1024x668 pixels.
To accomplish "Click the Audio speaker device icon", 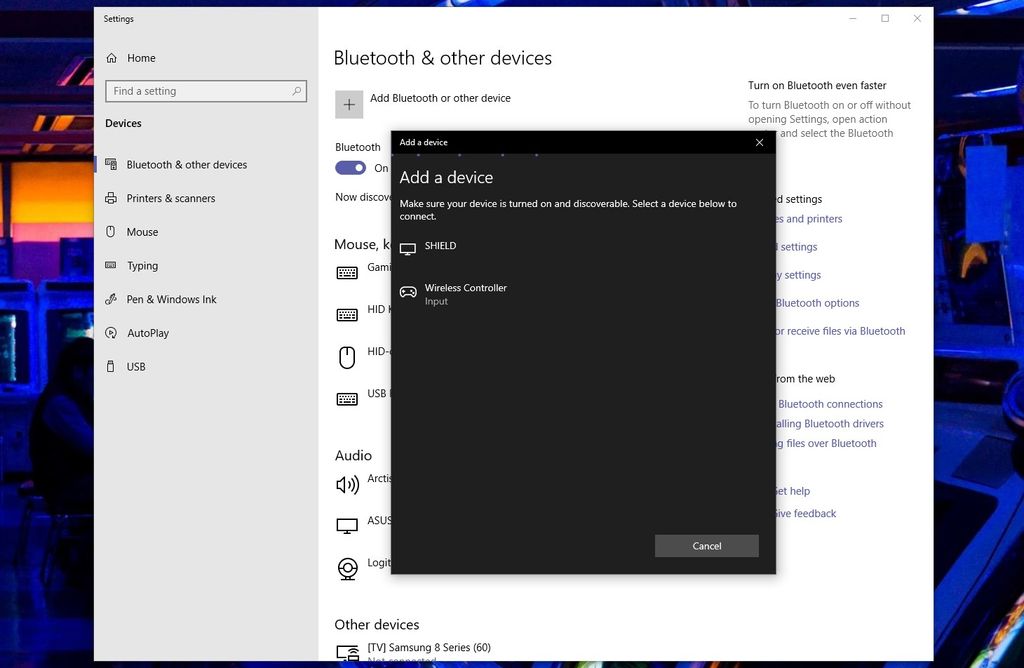I will (347, 485).
